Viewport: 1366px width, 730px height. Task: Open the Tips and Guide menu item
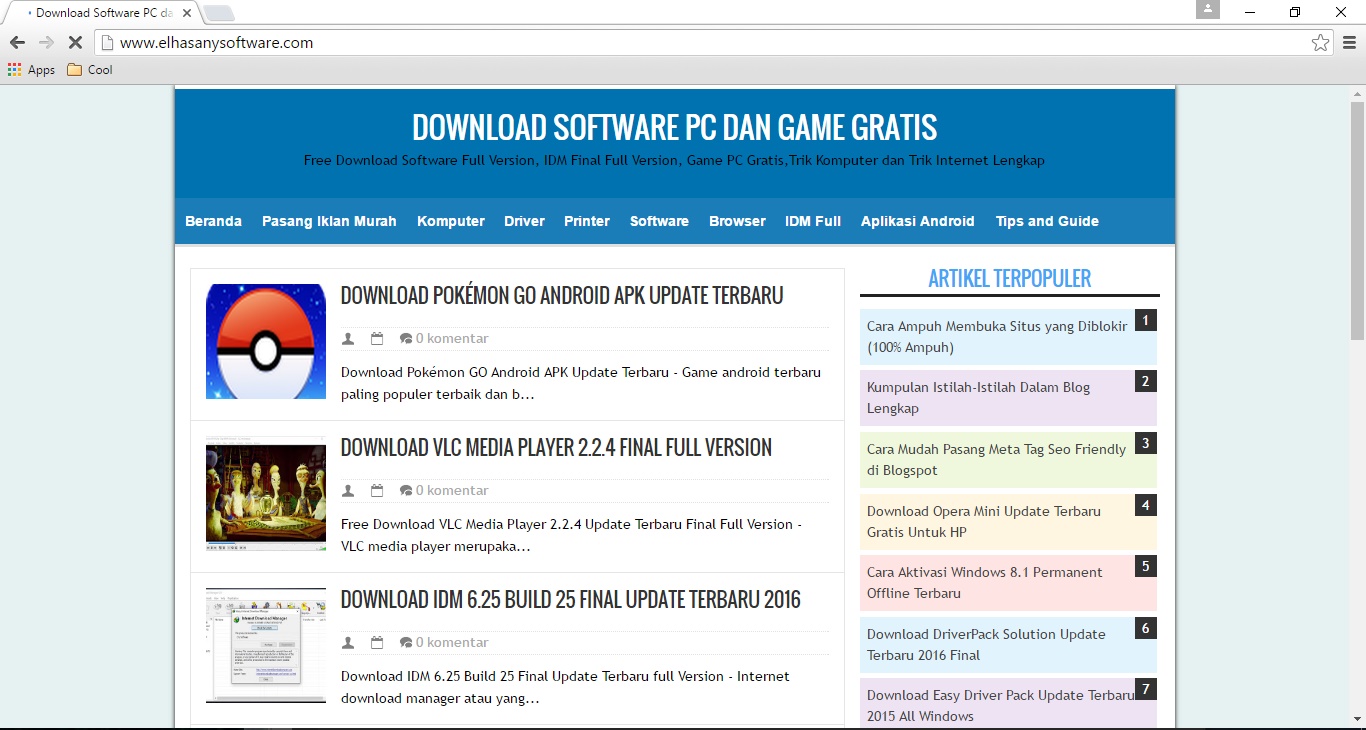click(1047, 221)
